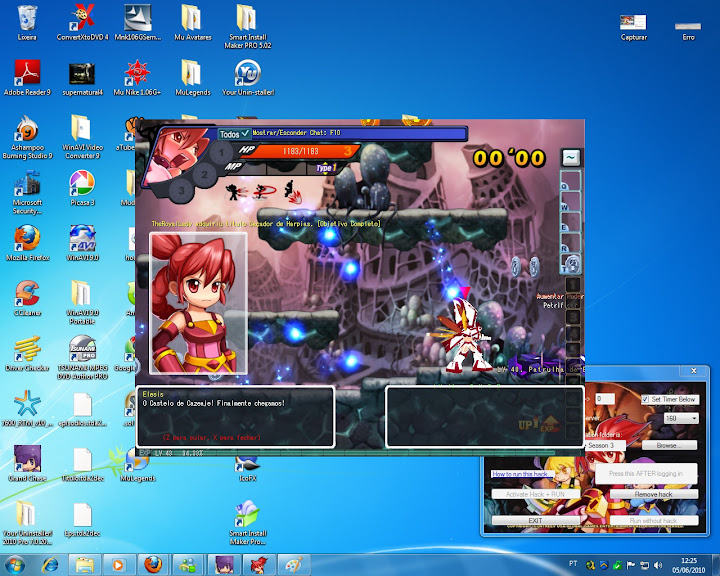Open the Erro desktop icon

(688, 31)
